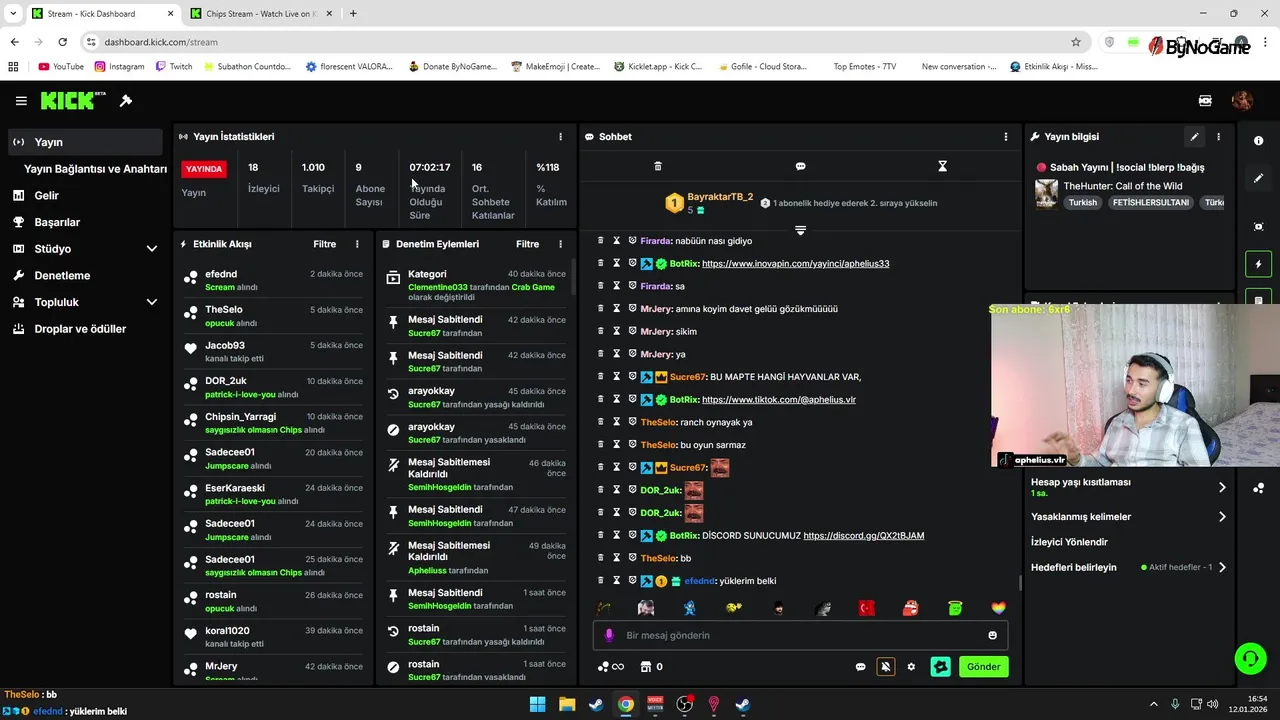Delete Firarda's 'nabüün nası gidiyo' message

(x=600, y=241)
